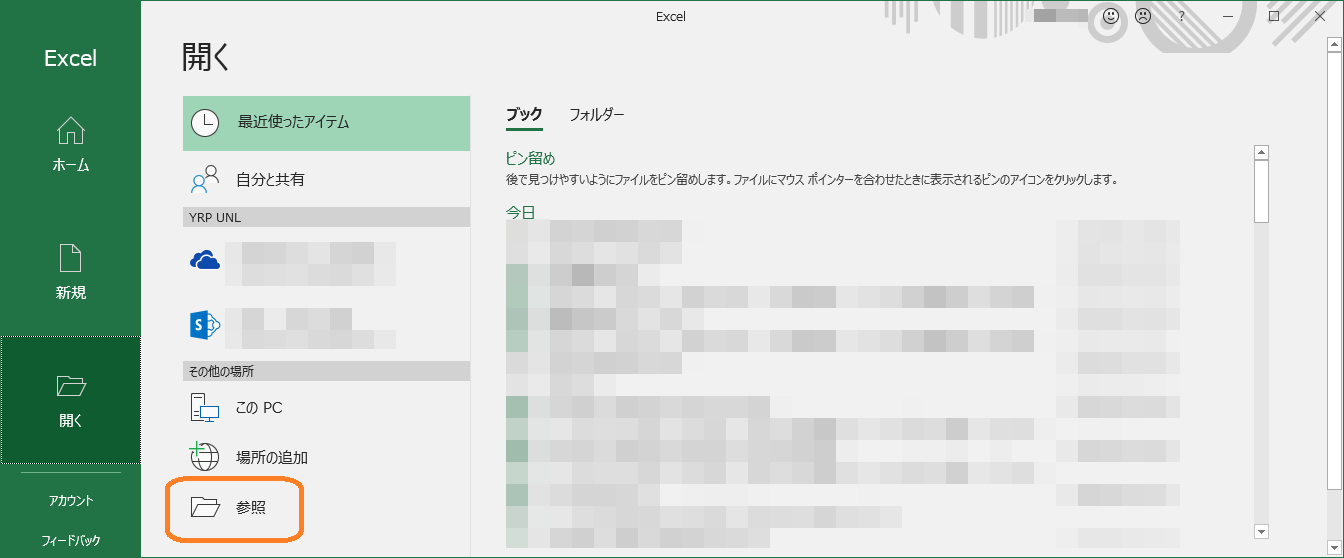Open the アカウント page

click(70, 500)
